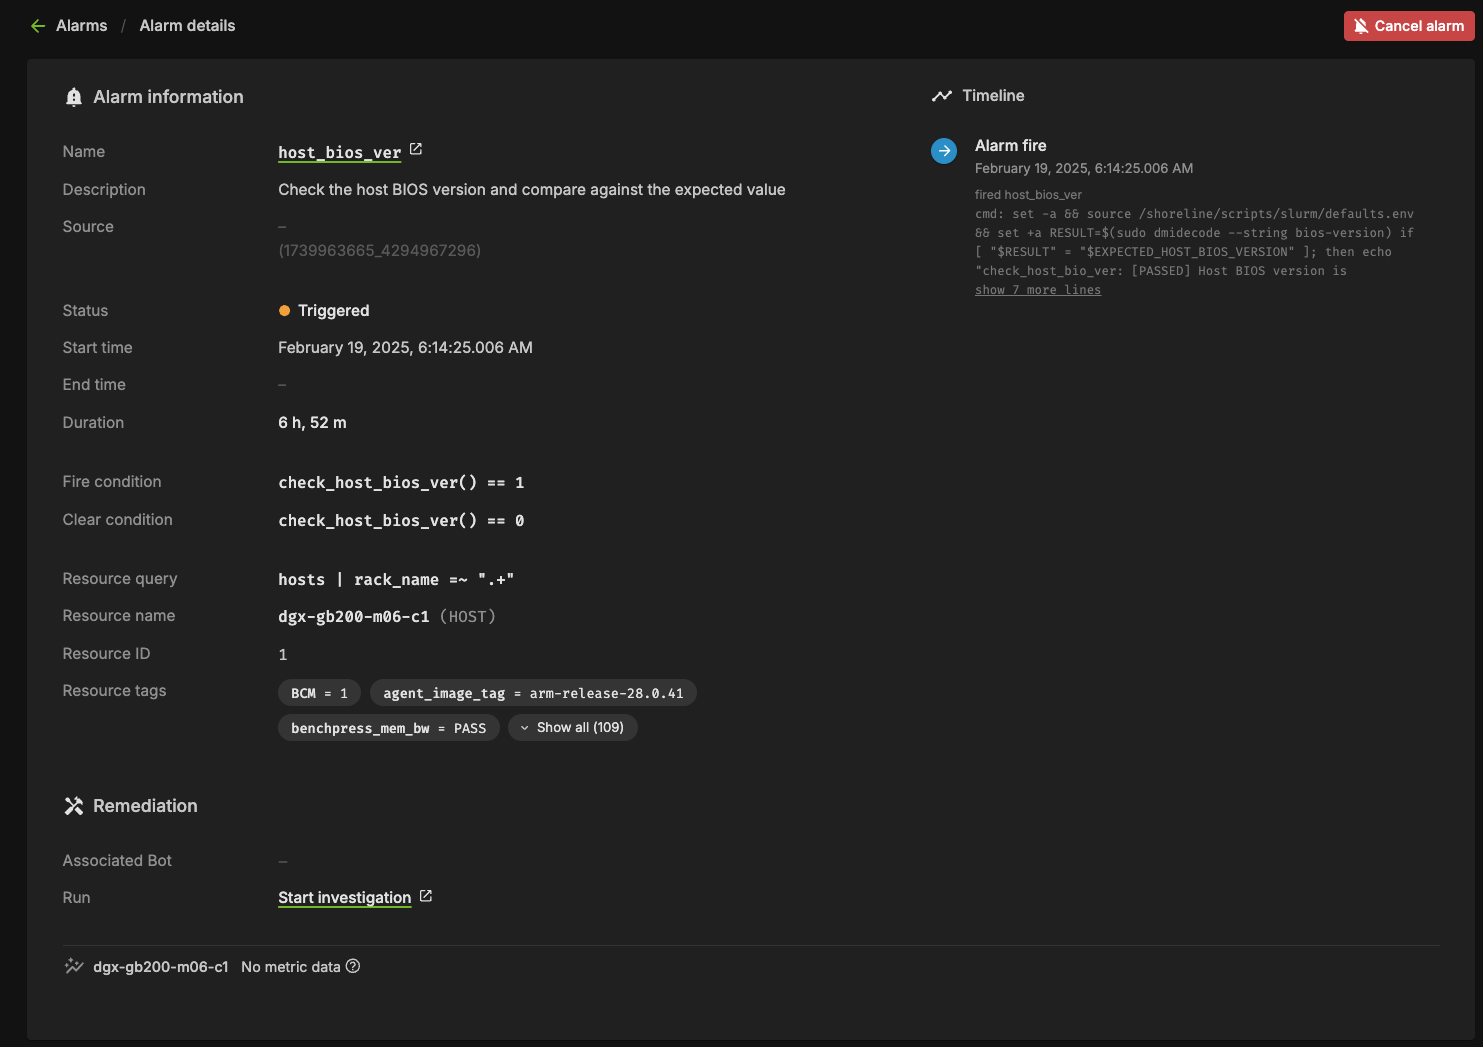This screenshot has height=1047, width=1483.
Task: Open the host_bios_ver alarm name link
Action: [339, 152]
